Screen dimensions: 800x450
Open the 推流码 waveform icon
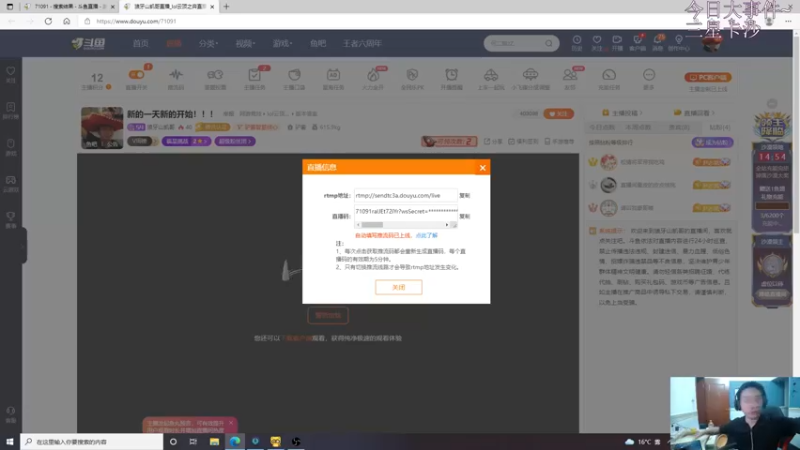click(x=176, y=75)
